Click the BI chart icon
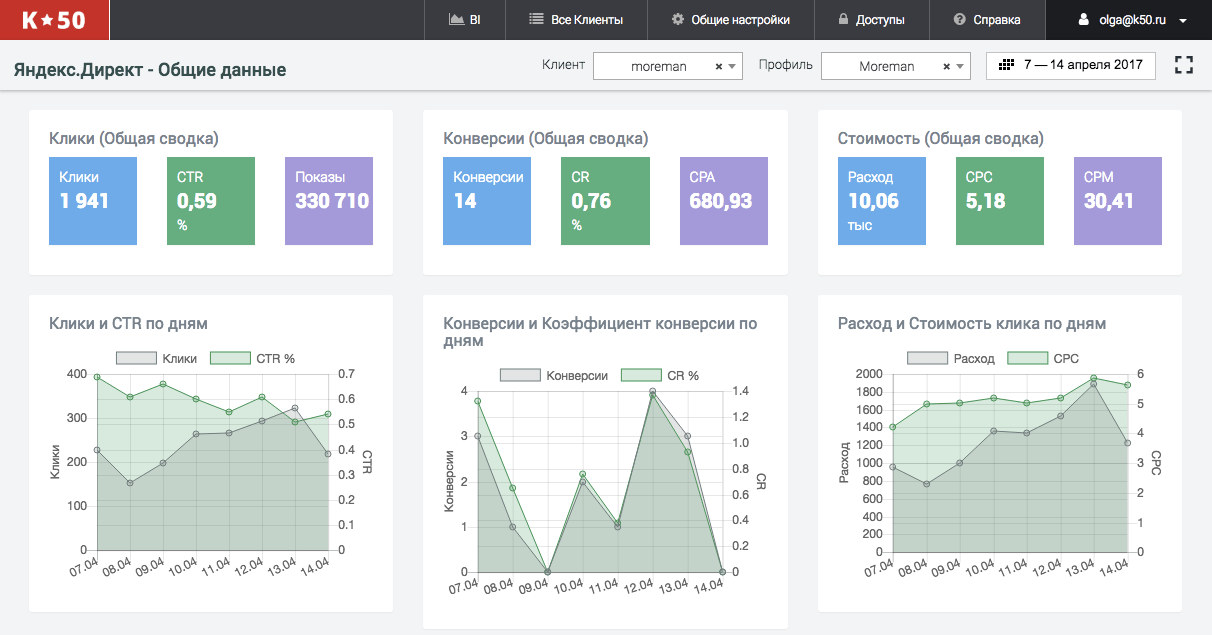Viewport: 1212px width, 635px height. pyautogui.click(x=456, y=20)
